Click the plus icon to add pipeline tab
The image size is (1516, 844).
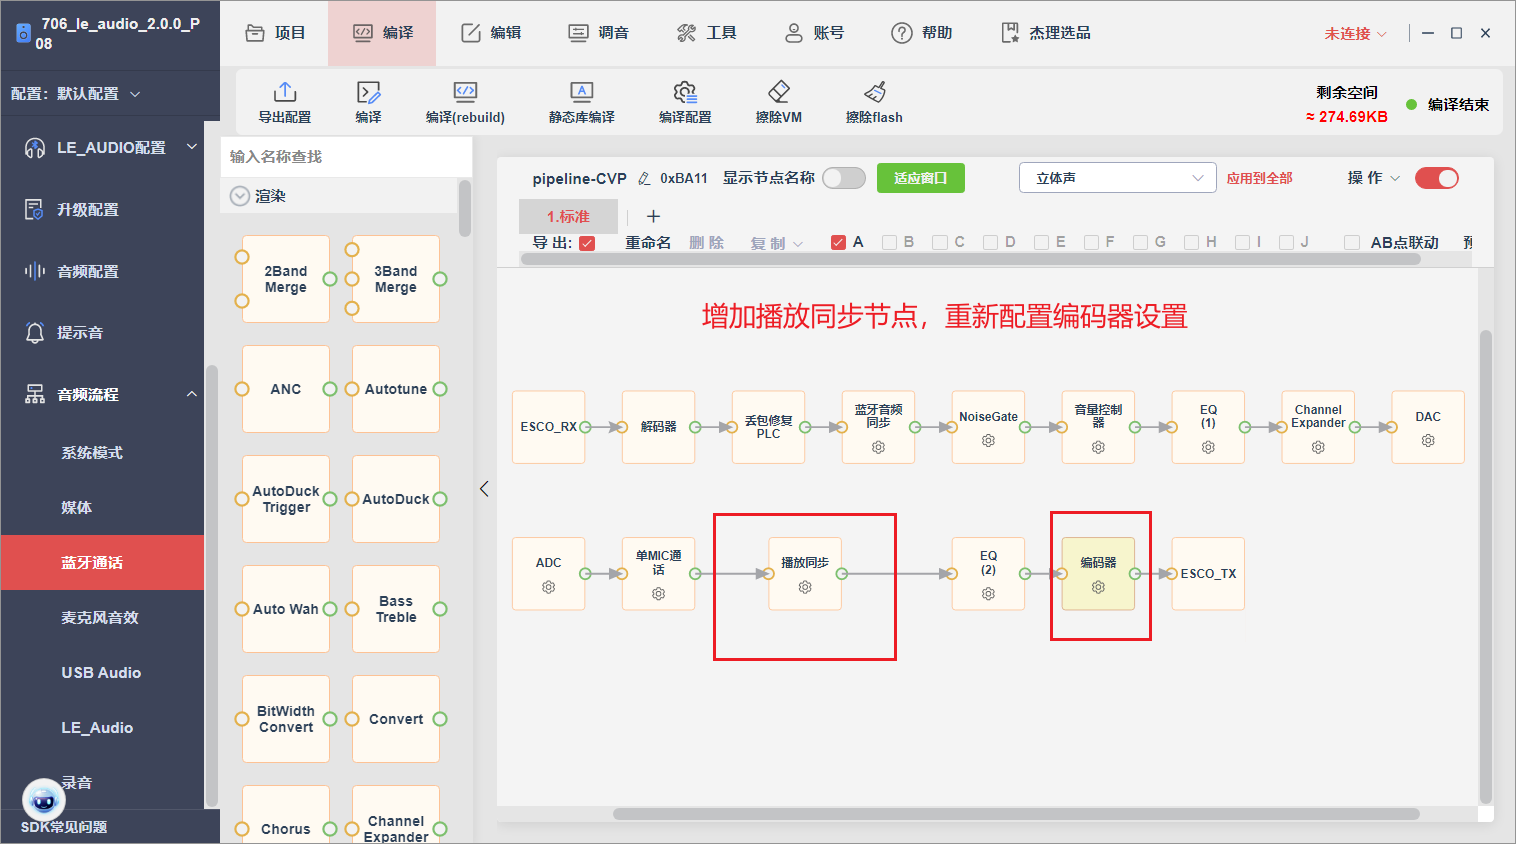[653, 216]
